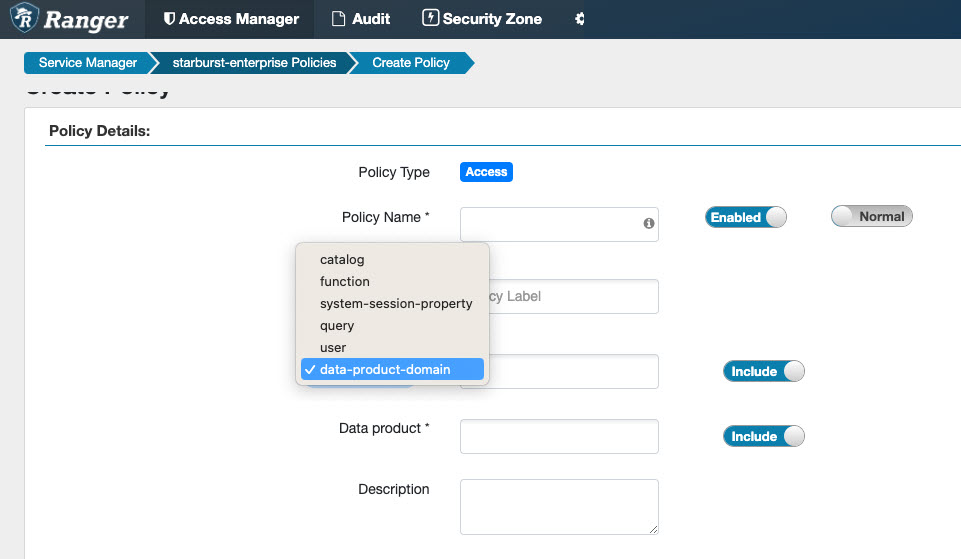Click the Policy Type label
The width and height of the screenshot is (961, 559).
[x=393, y=172]
